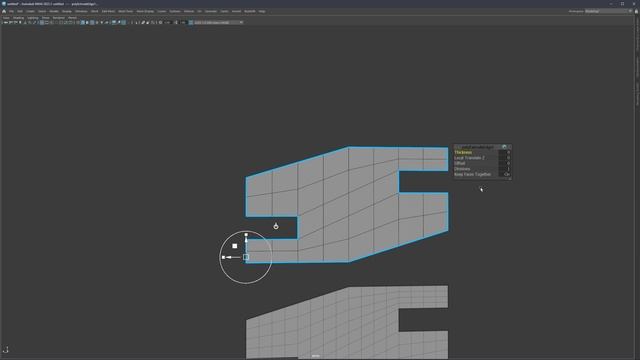Open the Curves menu

[162, 11]
